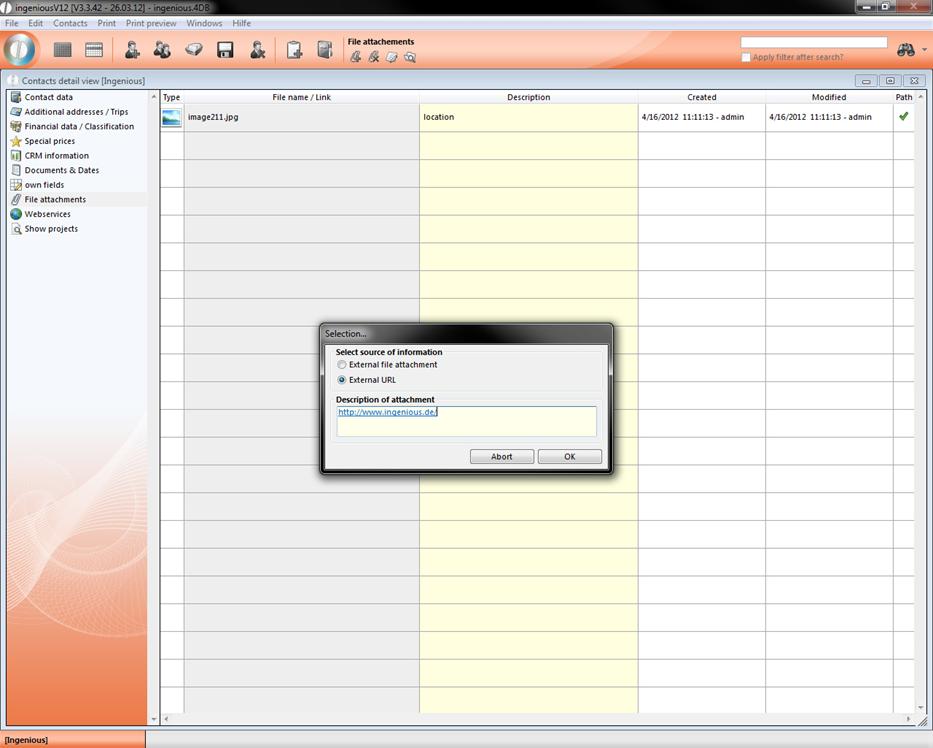933x748 pixels.
Task: Click the image211.jpg thumbnail
Action: [x=172, y=118]
